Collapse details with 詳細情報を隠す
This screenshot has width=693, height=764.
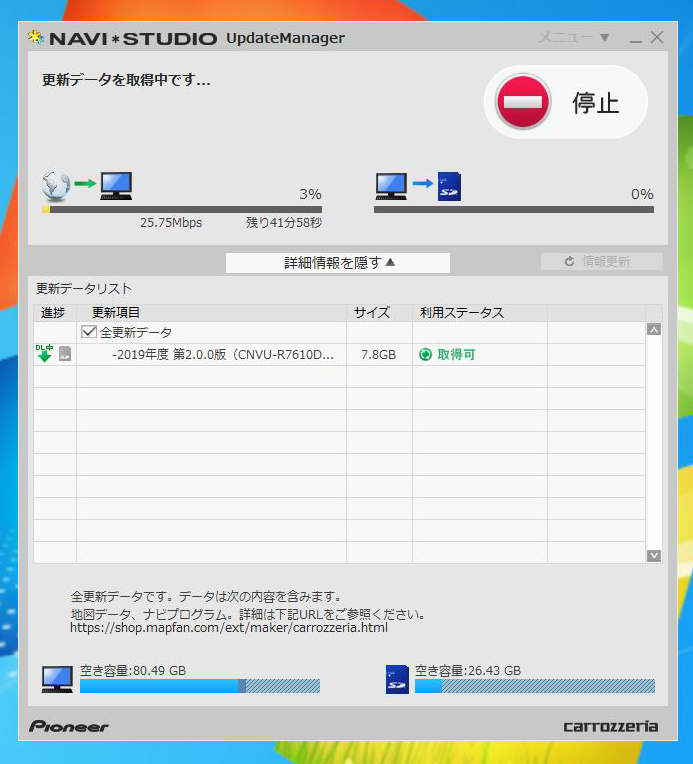338,263
